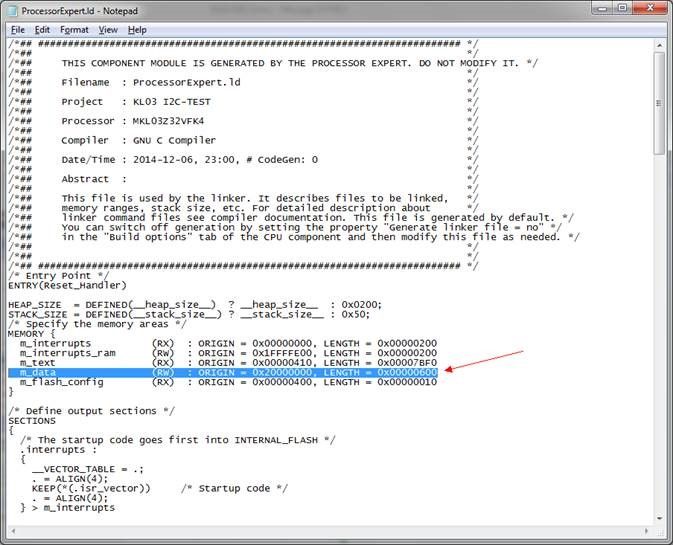Click the startup code INTERNAL_FLASH comment
Viewport: 673px width, 545px height.
coord(178,440)
